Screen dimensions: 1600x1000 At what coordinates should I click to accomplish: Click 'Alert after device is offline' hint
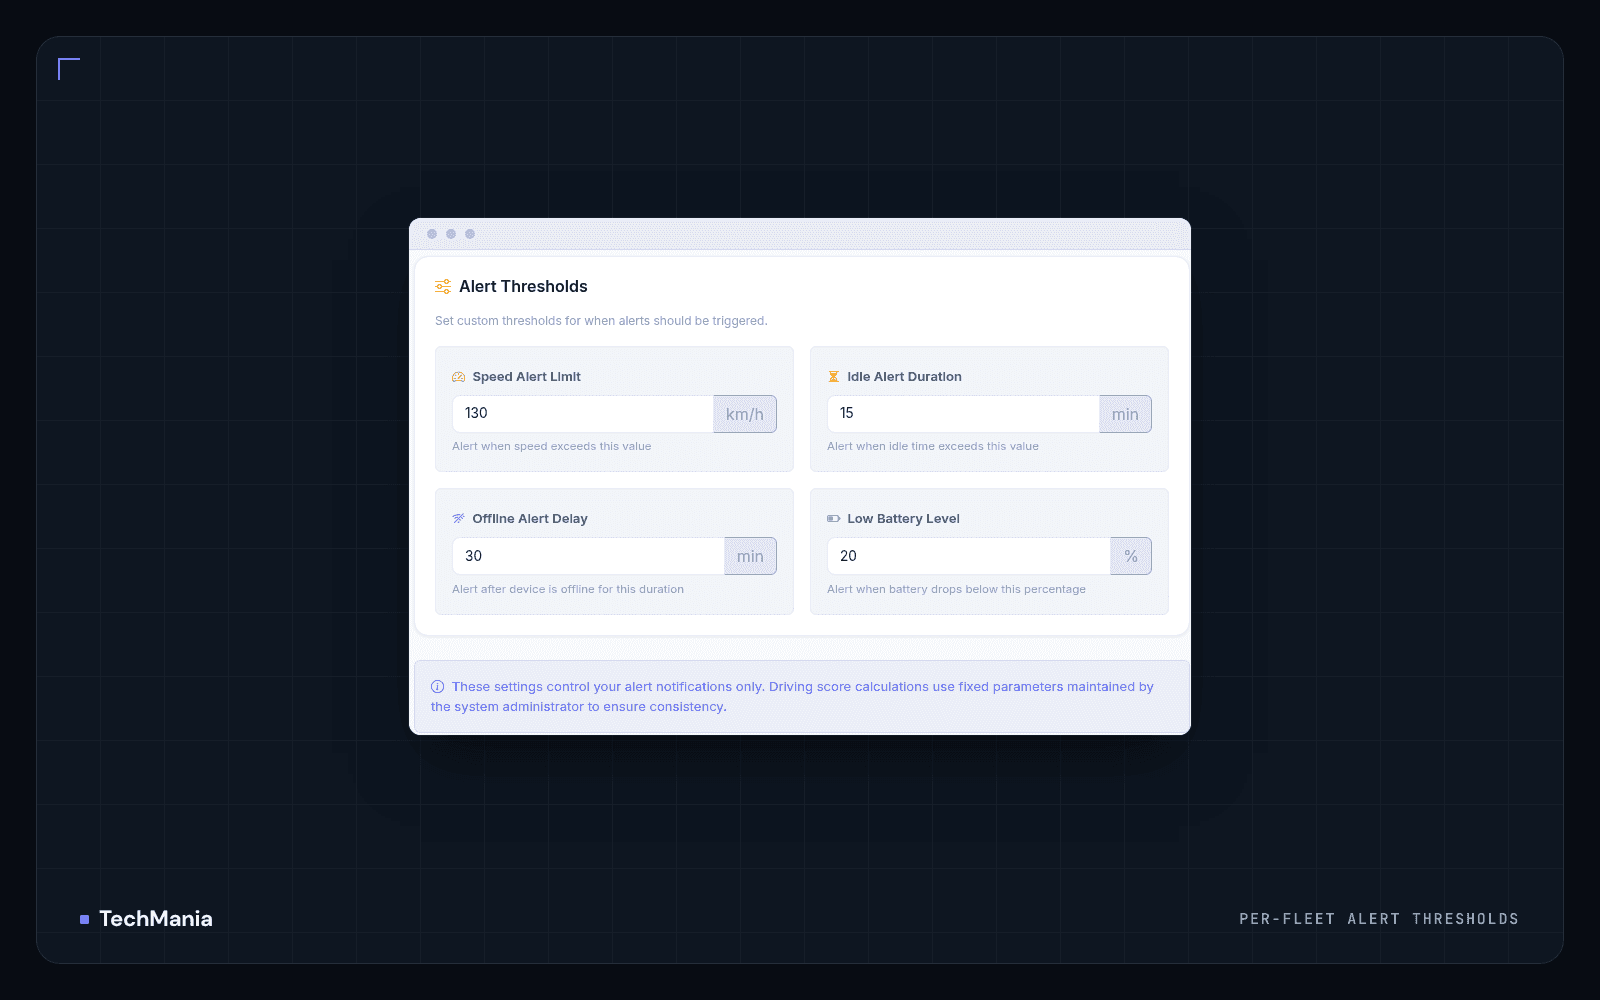(x=568, y=590)
